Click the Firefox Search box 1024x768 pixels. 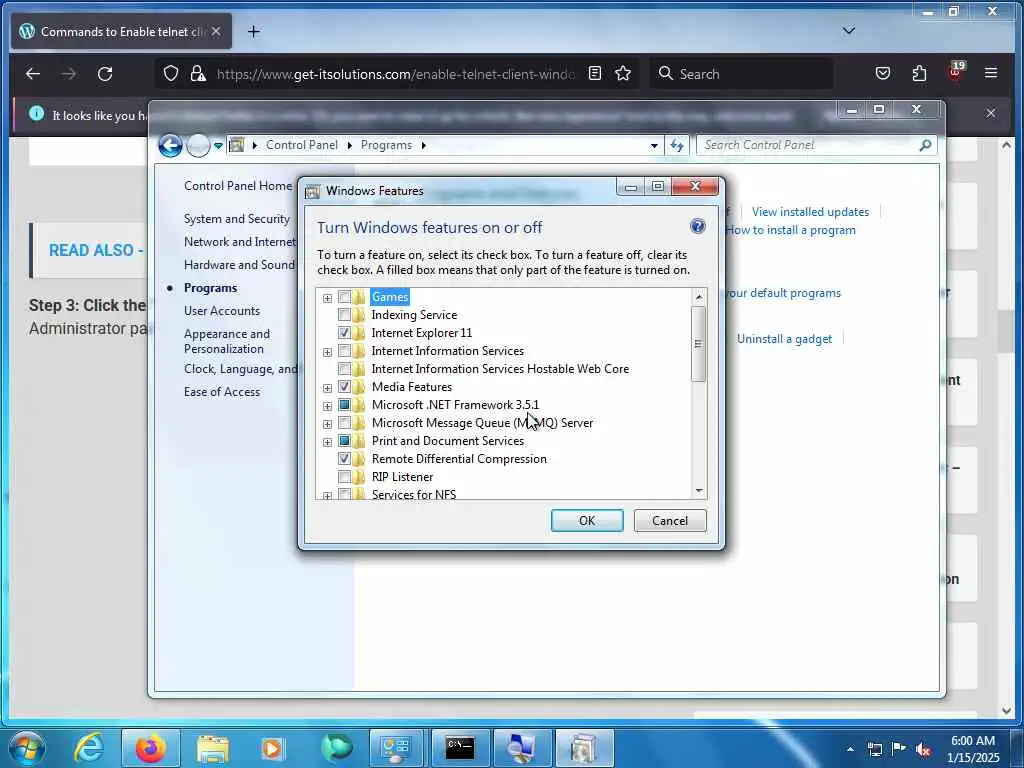(742, 74)
